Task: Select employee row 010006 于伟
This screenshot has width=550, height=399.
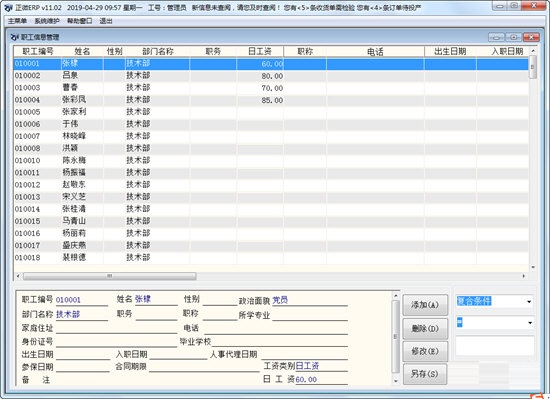Action: coord(271,124)
